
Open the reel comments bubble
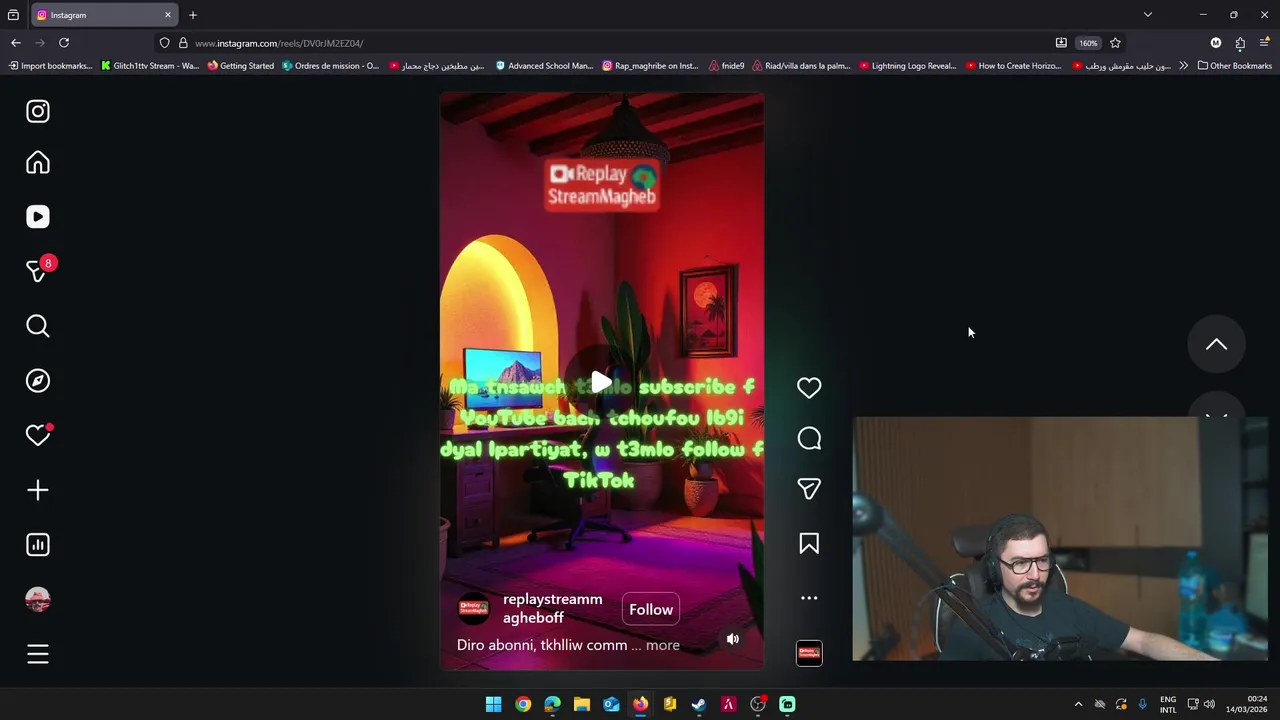(809, 439)
